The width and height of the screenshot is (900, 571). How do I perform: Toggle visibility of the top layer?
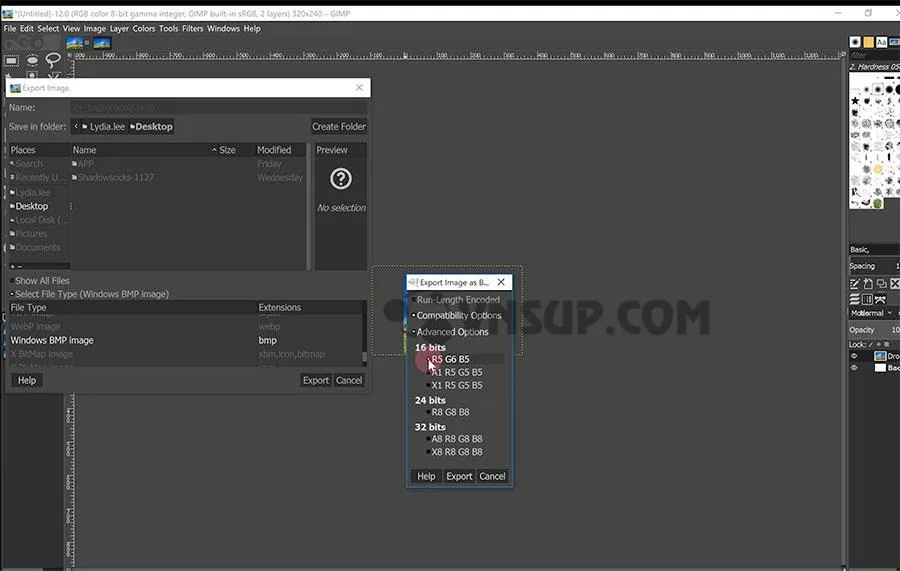pyautogui.click(x=854, y=356)
